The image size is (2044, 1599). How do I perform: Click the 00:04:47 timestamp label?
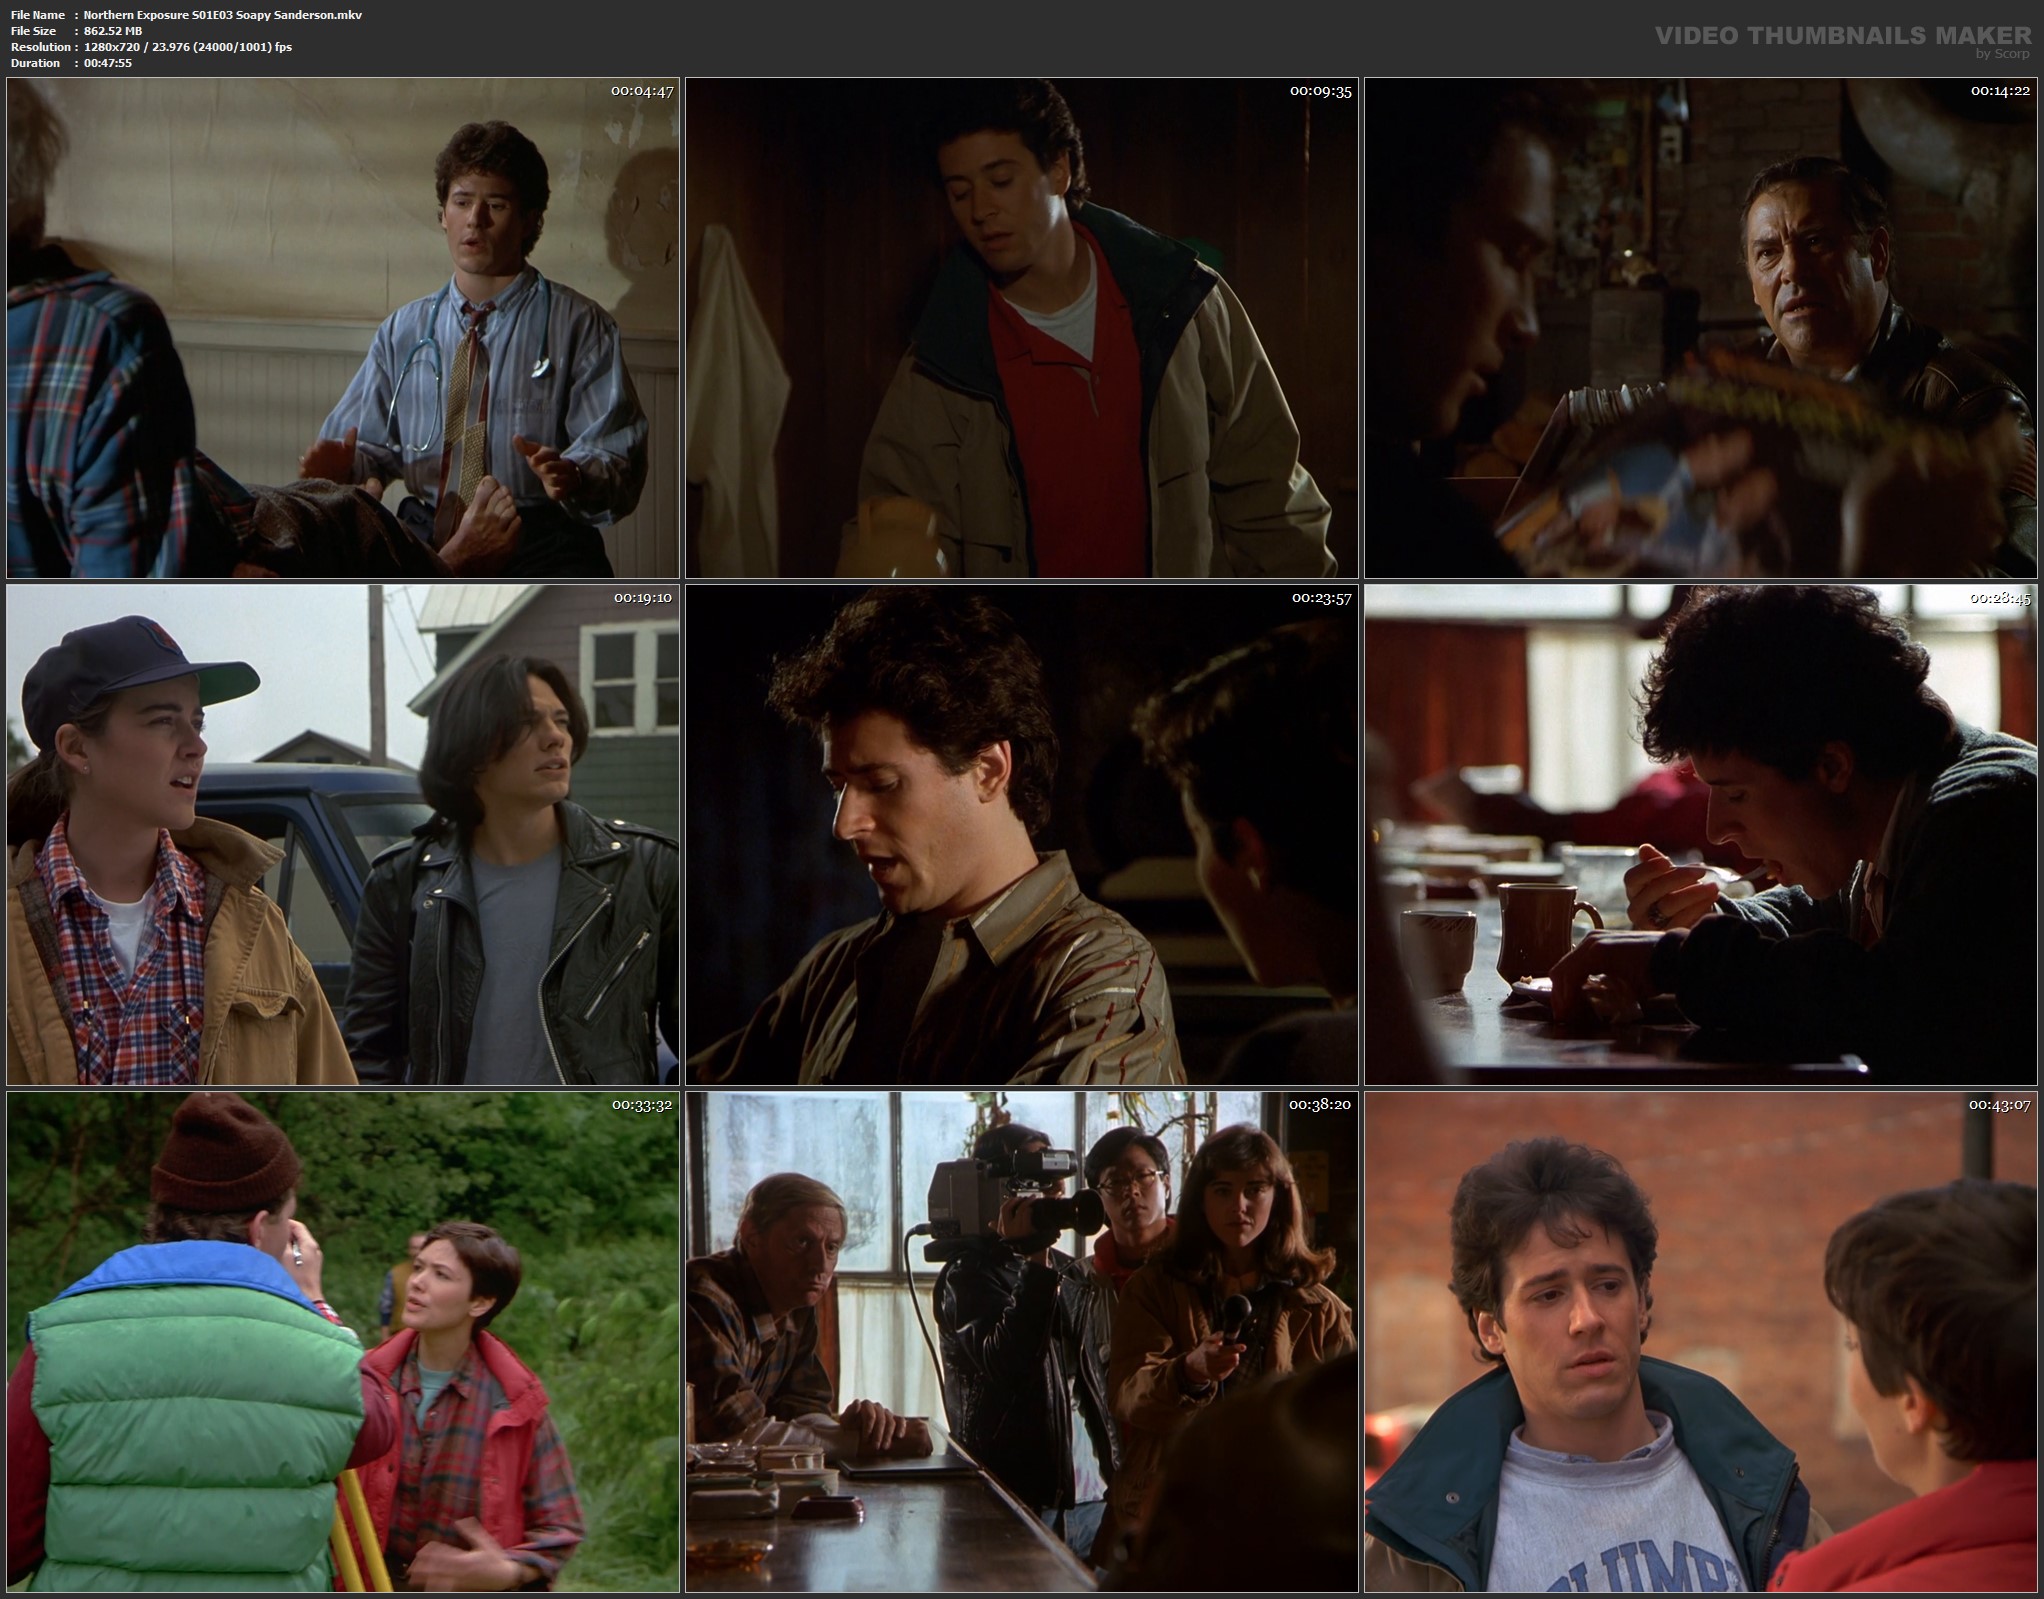point(642,91)
